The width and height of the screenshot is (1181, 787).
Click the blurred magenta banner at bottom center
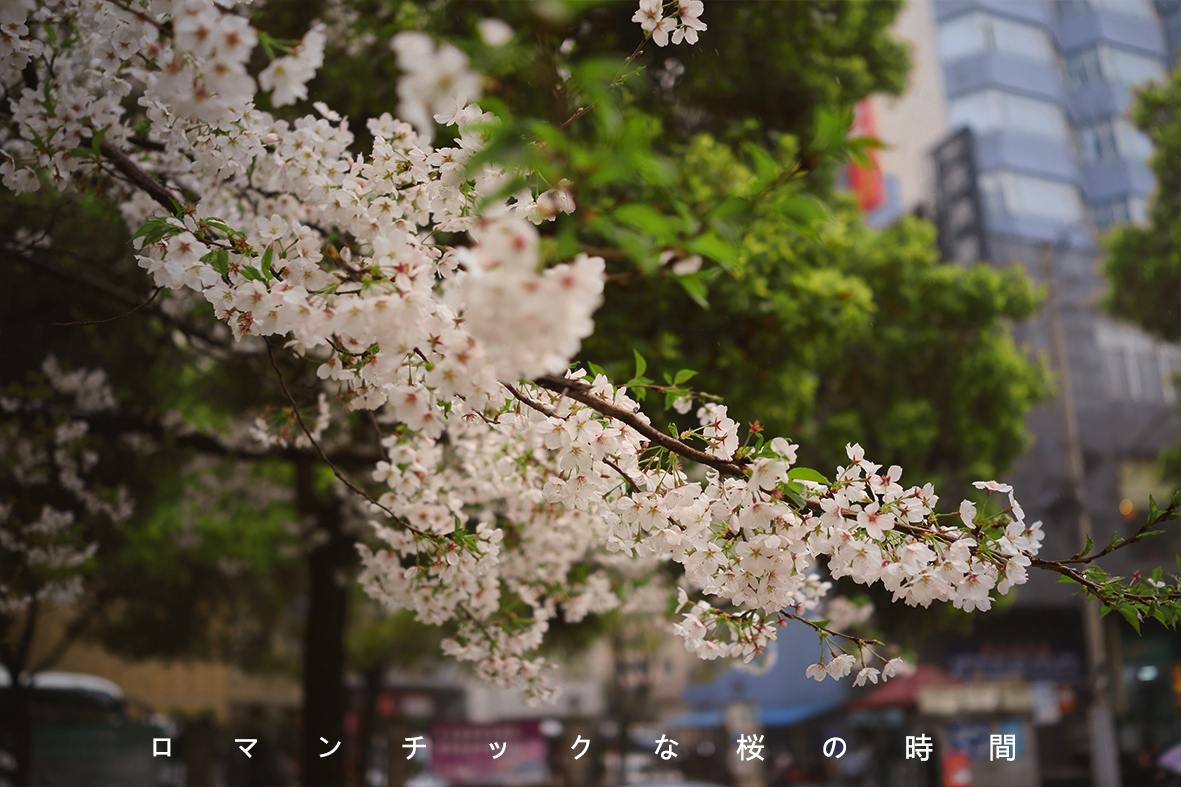click(x=487, y=752)
